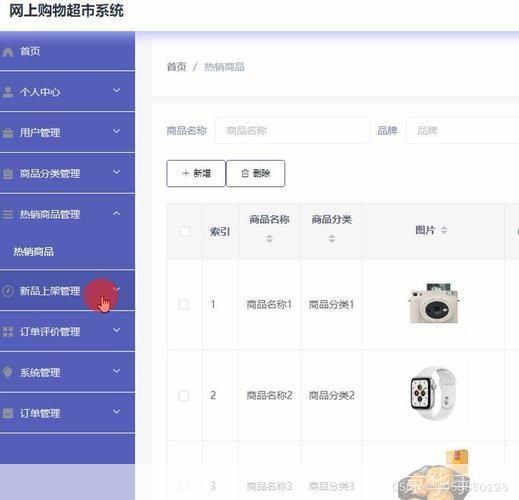Click the 商品分类3 table cell

332,486
